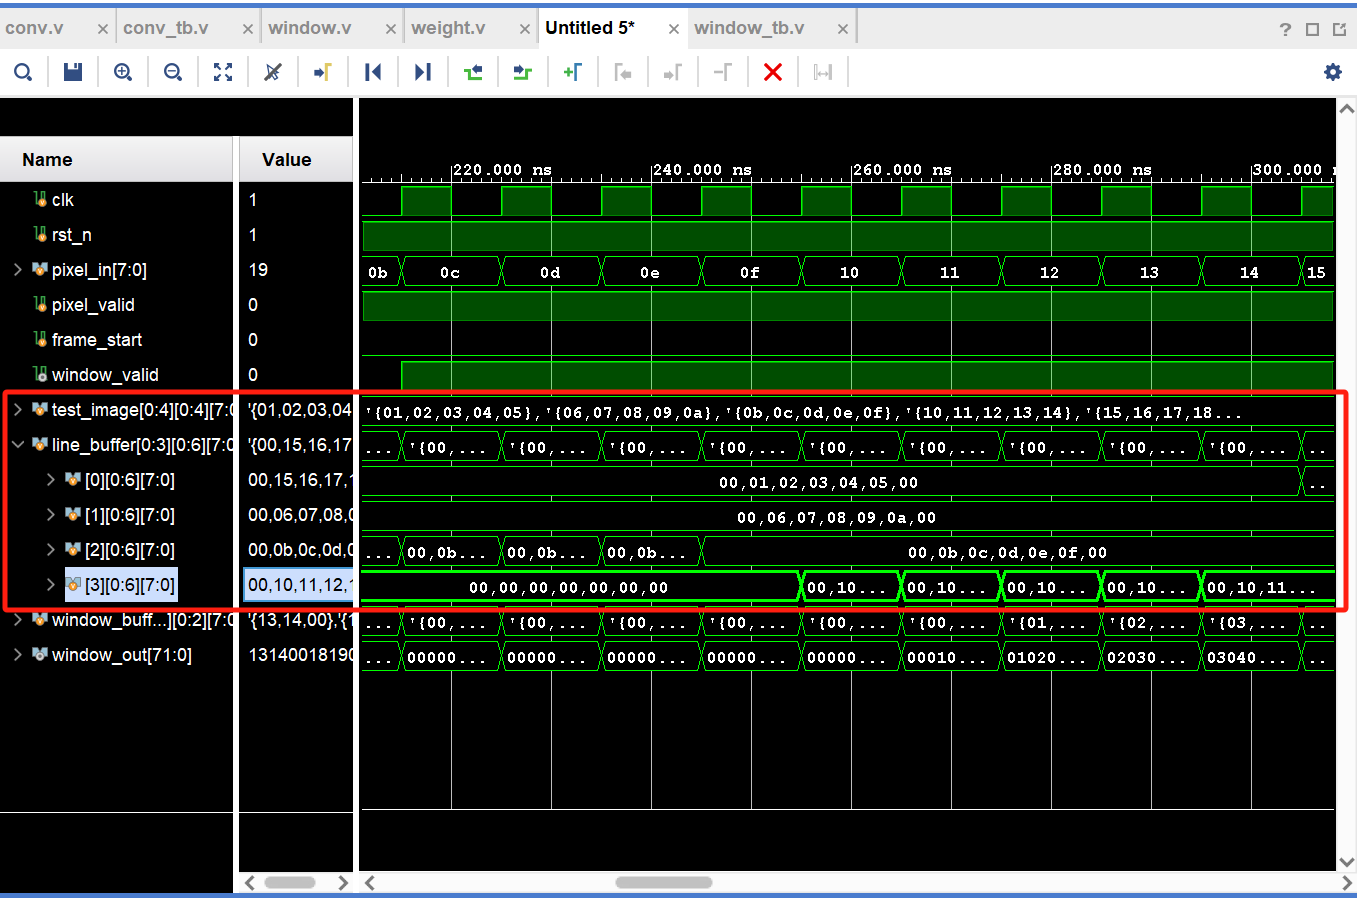
Task: Click the Swap cursors icon
Action: [723, 72]
